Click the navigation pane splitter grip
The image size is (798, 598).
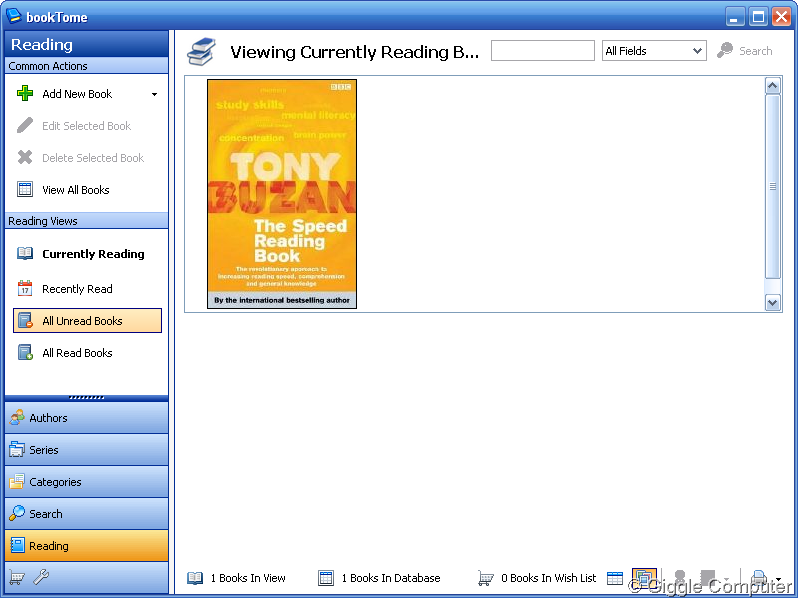[87, 397]
